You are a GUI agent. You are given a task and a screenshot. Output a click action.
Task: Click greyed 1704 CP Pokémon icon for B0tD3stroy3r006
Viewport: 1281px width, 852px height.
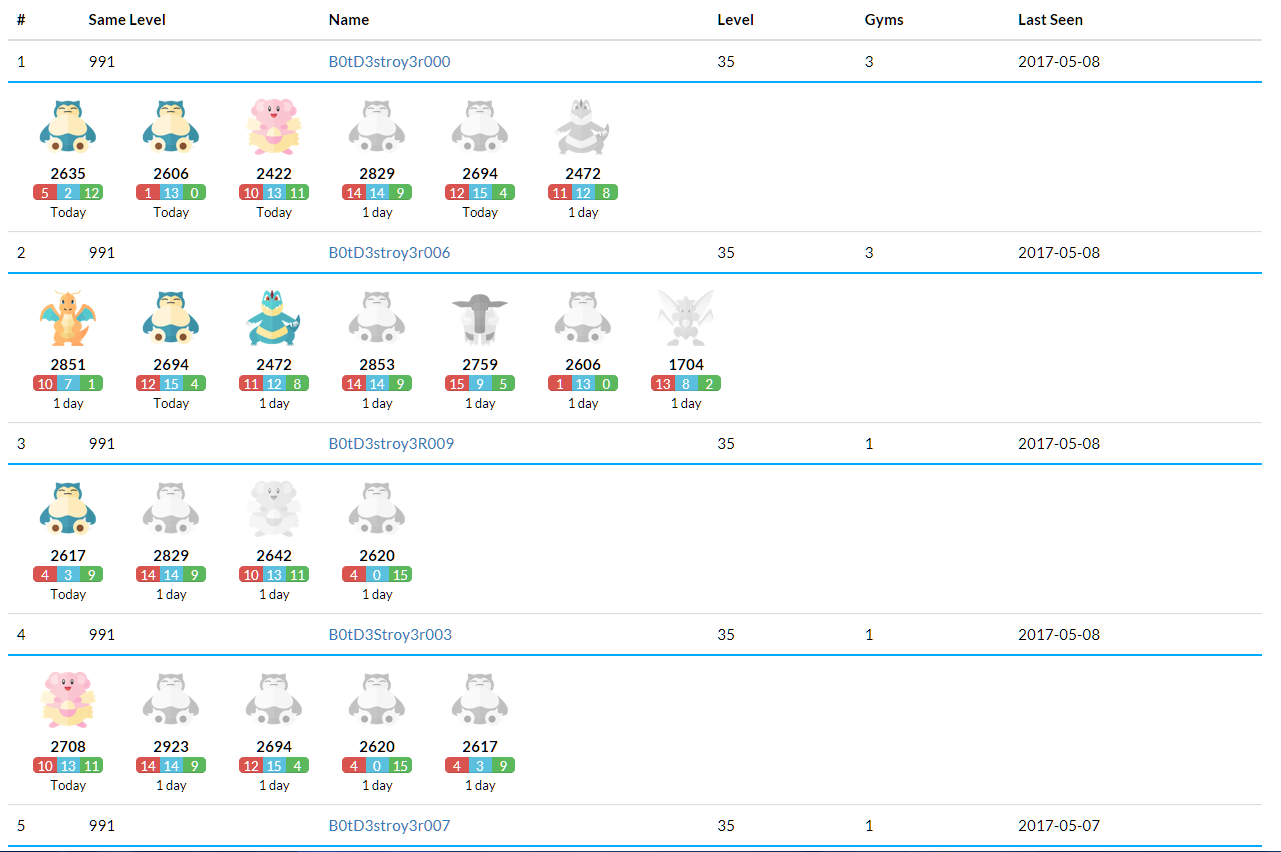coord(686,317)
